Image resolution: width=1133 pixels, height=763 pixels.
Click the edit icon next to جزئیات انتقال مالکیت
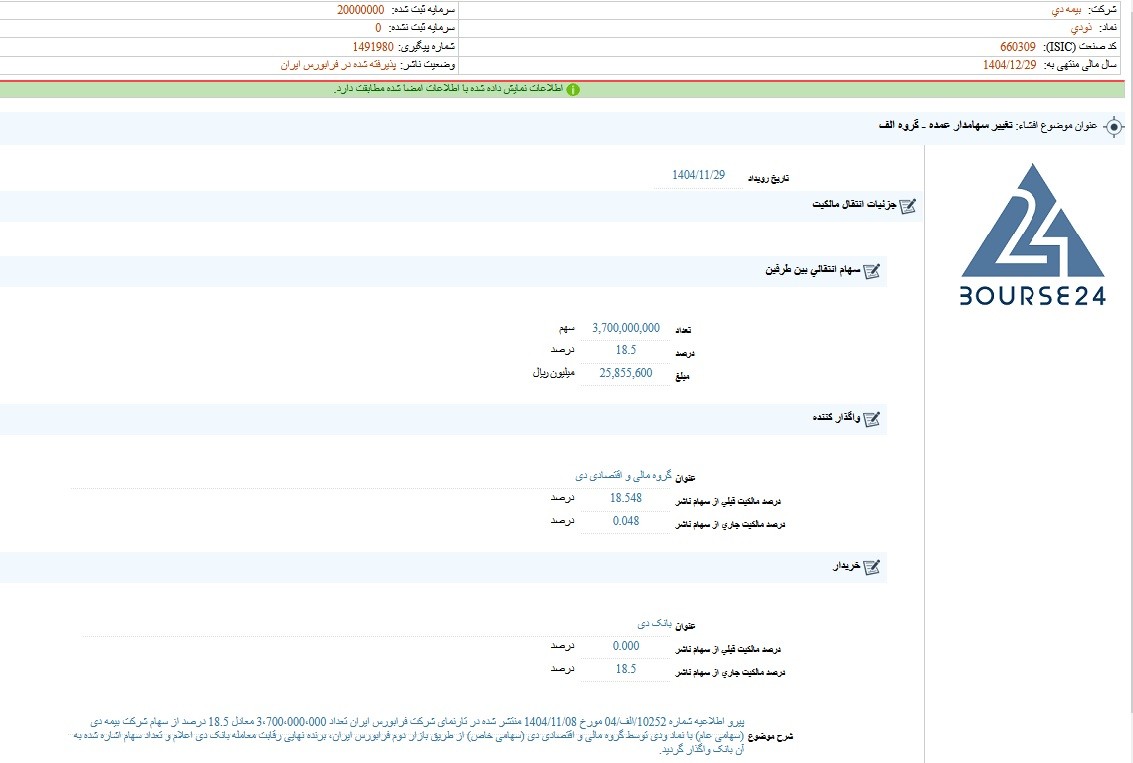pos(908,206)
